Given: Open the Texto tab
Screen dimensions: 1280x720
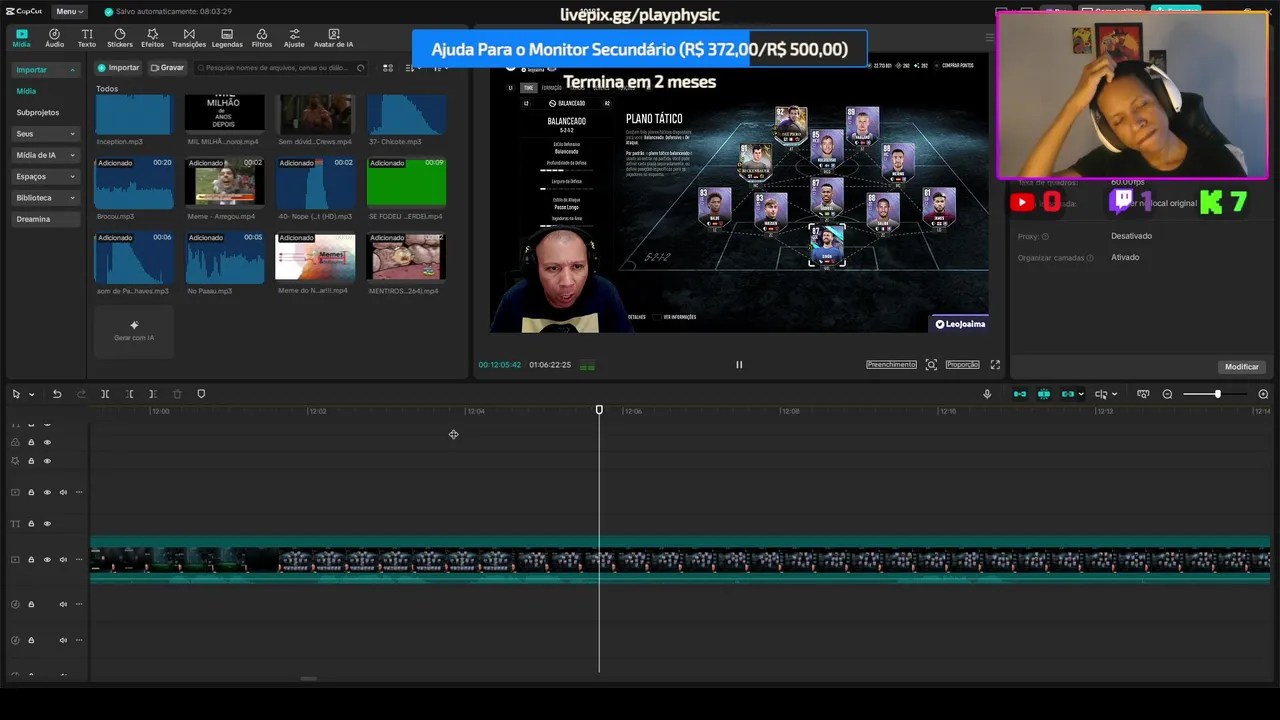Looking at the screenshot, I should 87,38.
